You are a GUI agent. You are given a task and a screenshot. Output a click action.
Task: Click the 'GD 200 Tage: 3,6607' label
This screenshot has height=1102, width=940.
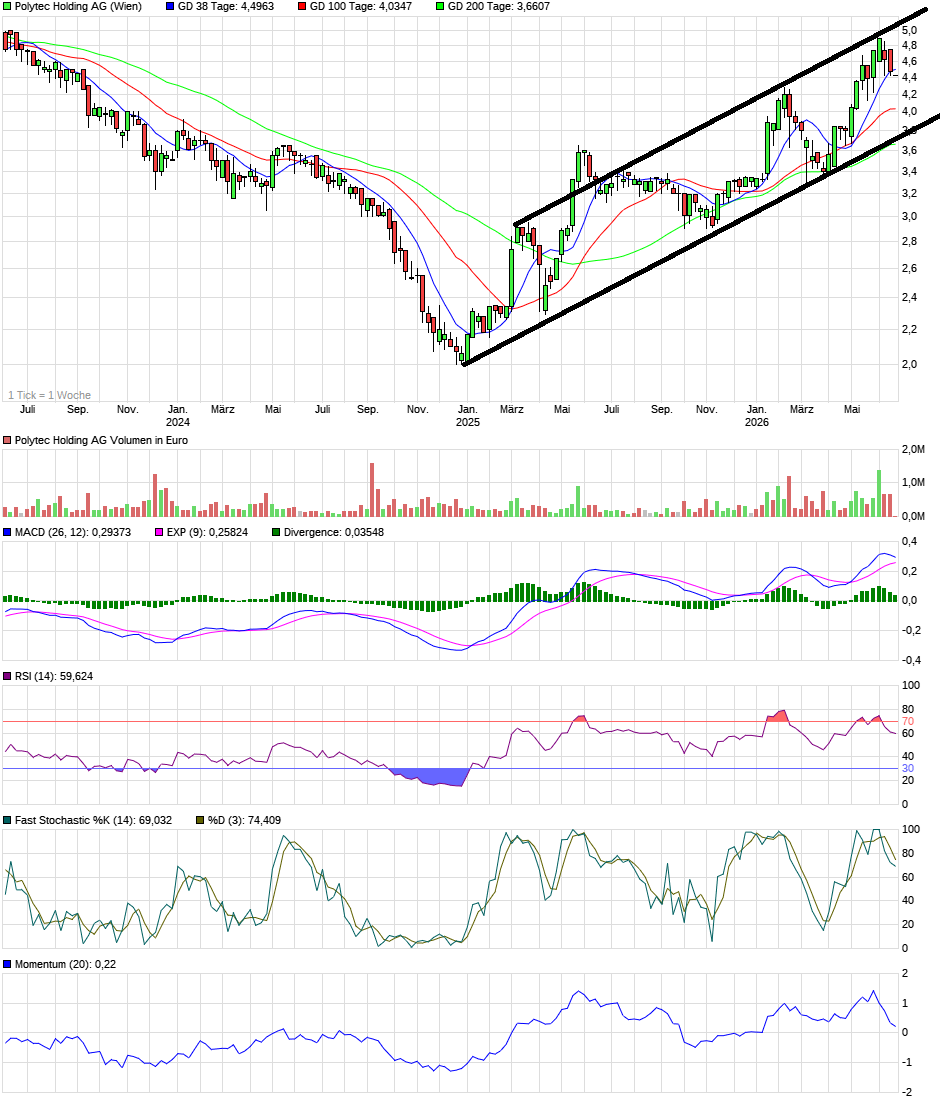tap(498, 6)
